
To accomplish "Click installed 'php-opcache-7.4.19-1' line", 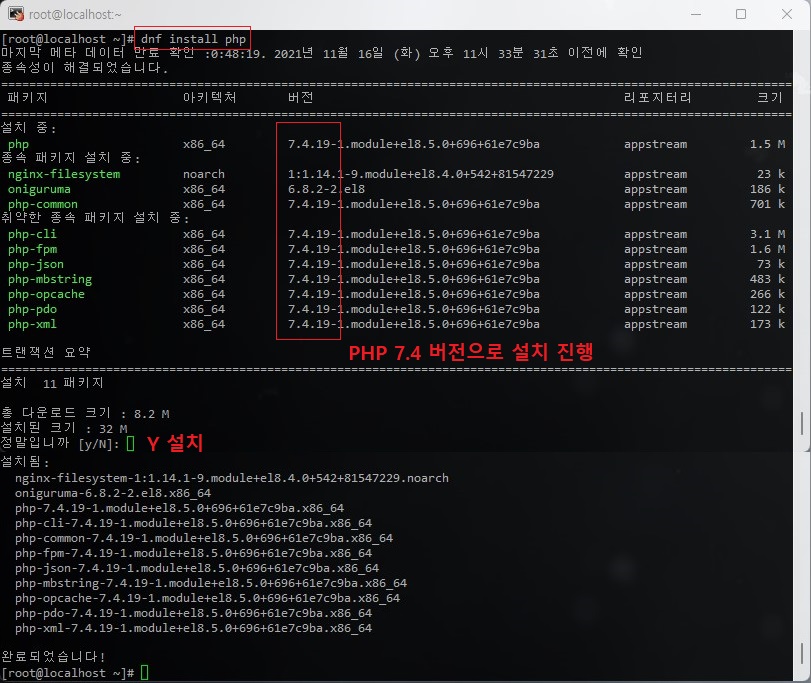I will click(207, 598).
